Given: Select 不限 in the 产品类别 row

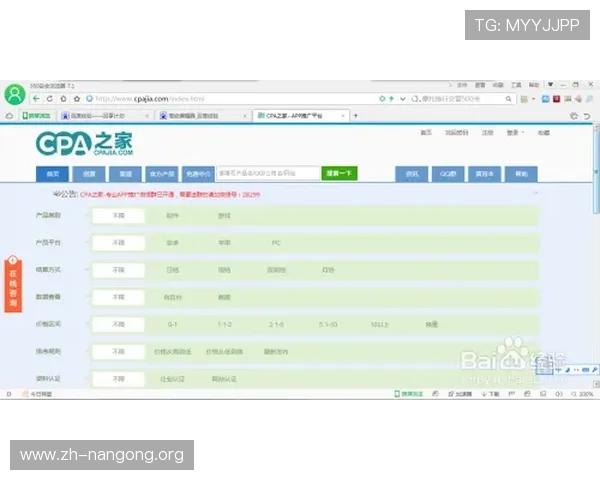Looking at the screenshot, I should click(118, 216).
